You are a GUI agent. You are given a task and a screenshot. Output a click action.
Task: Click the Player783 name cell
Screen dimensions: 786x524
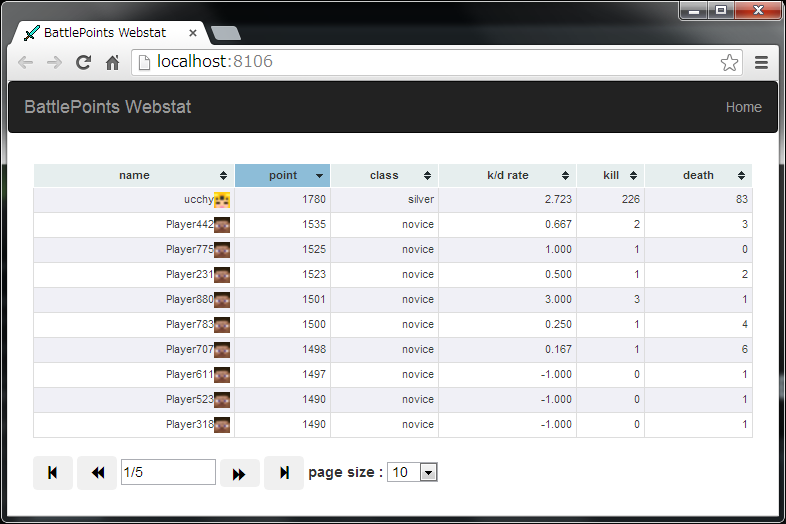click(134, 325)
